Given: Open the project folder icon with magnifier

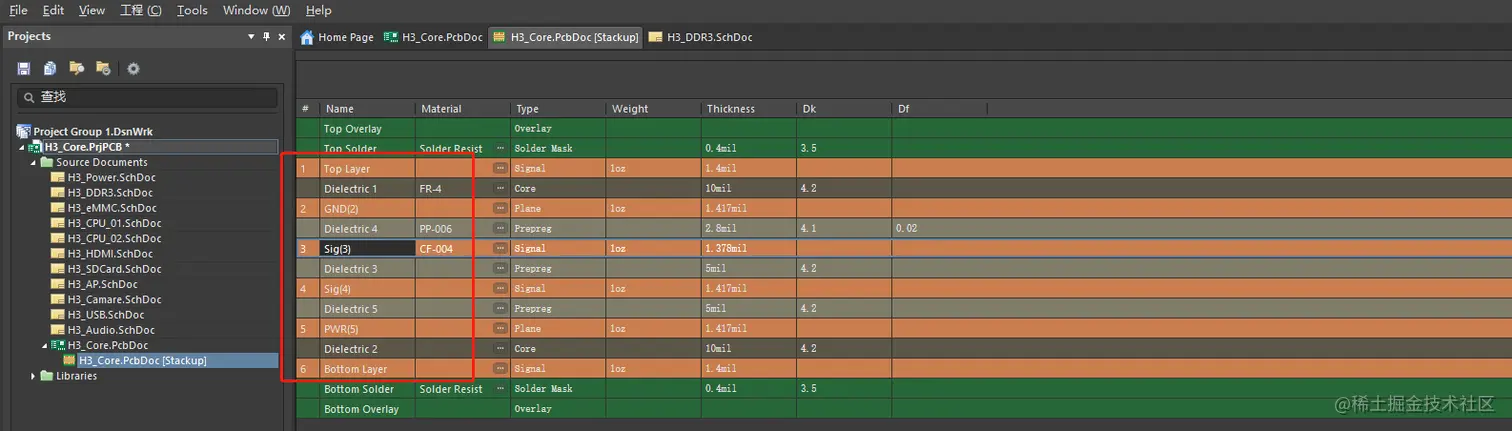Looking at the screenshot, I should pos(76,68).
